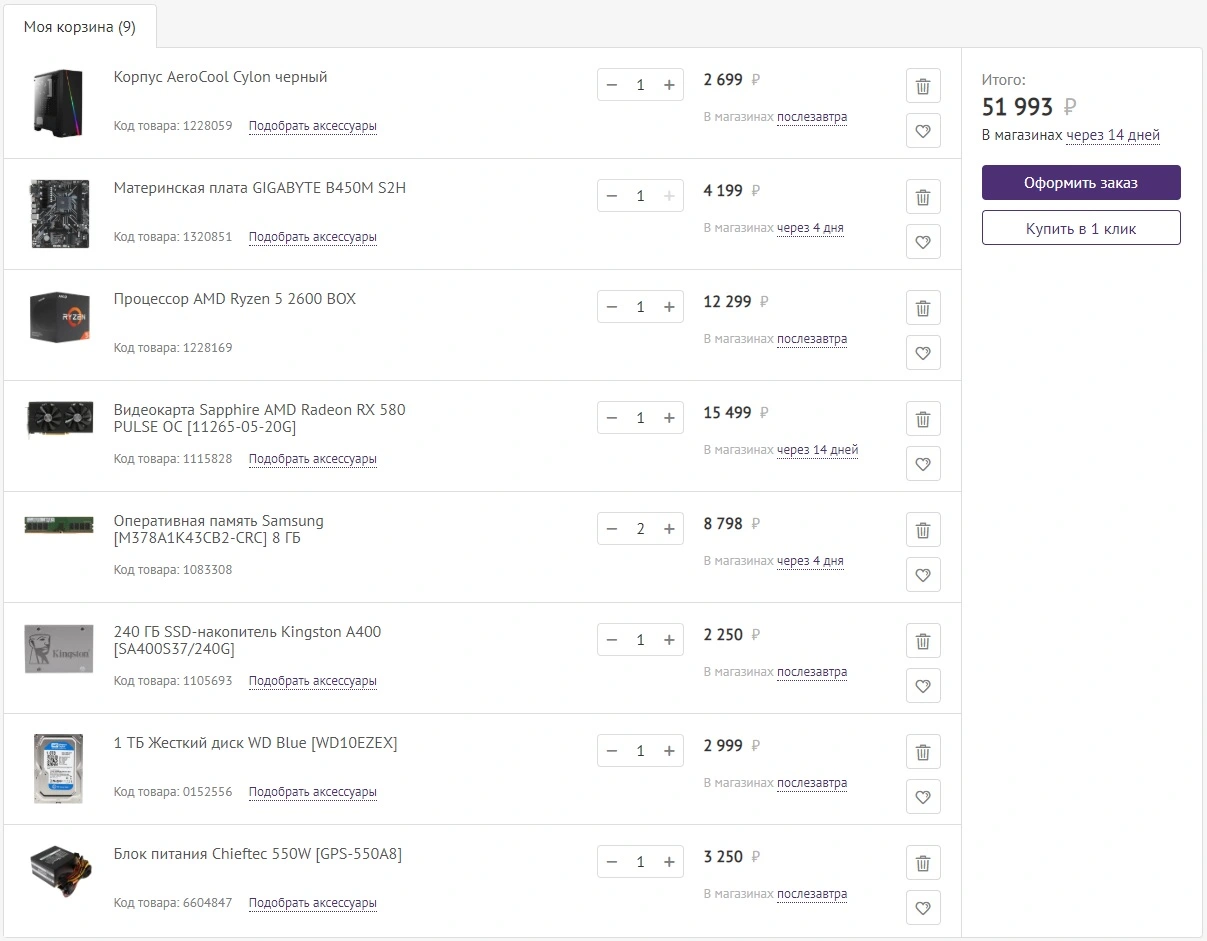Open Kingston SSD thumbnail image
This screenshot has height=941, width=1207.
(58, 648)
